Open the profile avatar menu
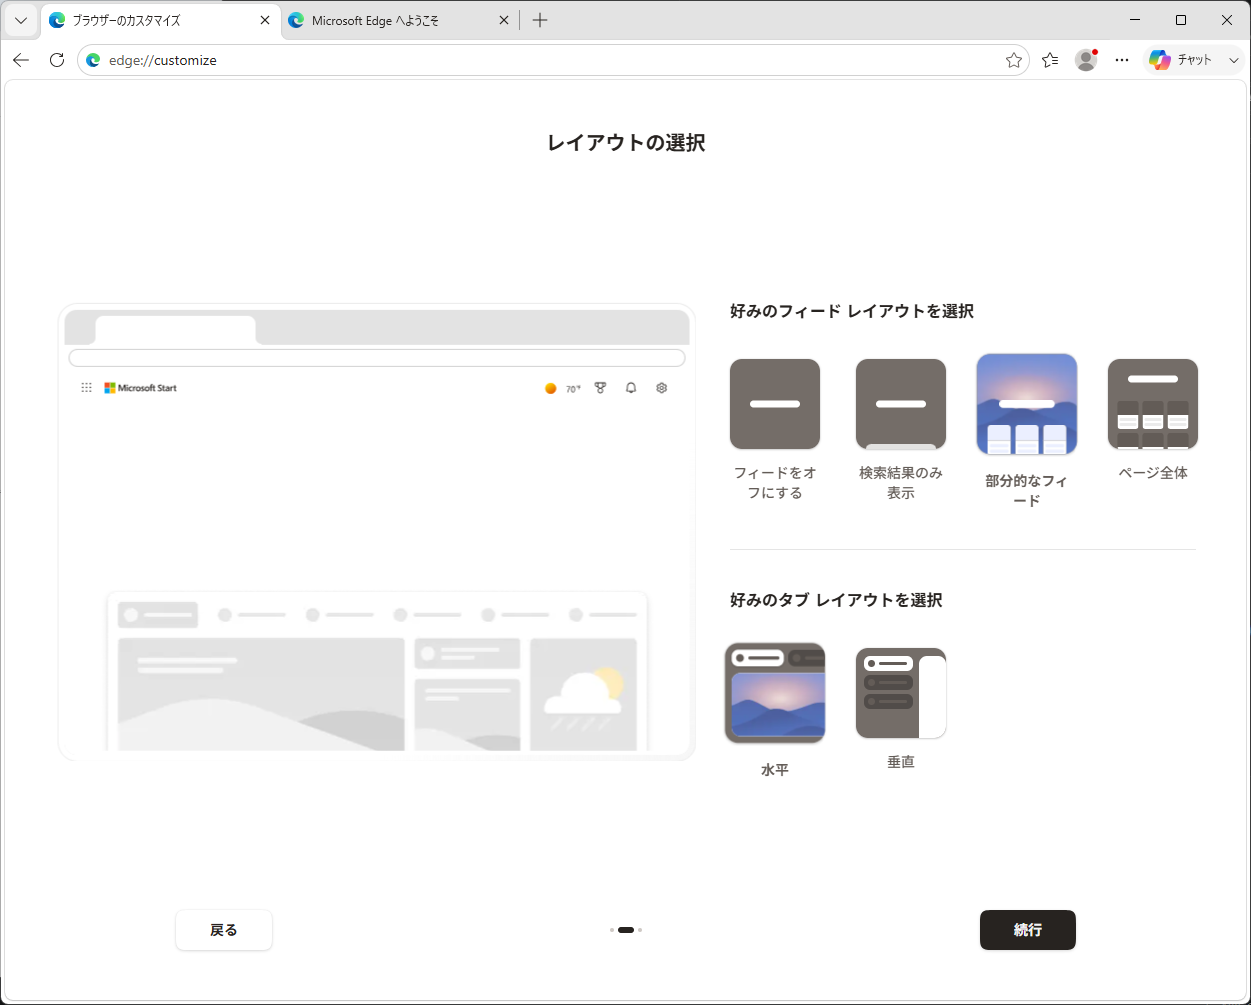 (1086, 60)
